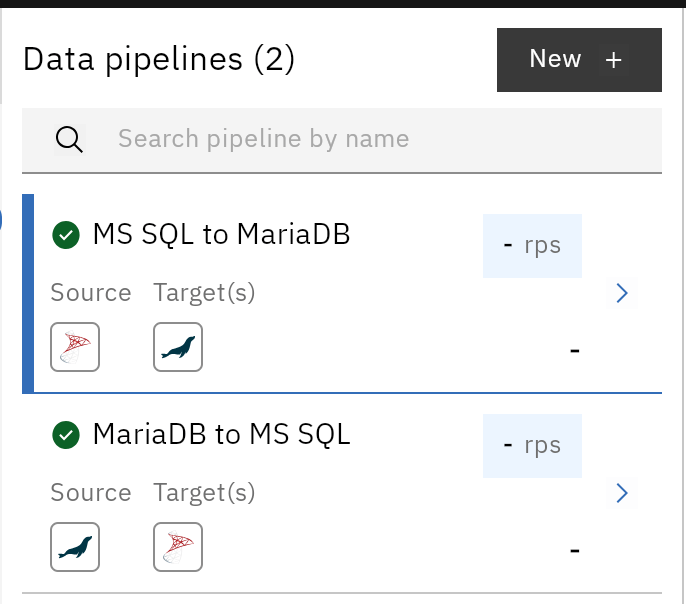The height and width of the screenshot is (604, 686).
Task: Click the MariaDB target icon in MS SQL to MariaDB
Action: (178, 347)
